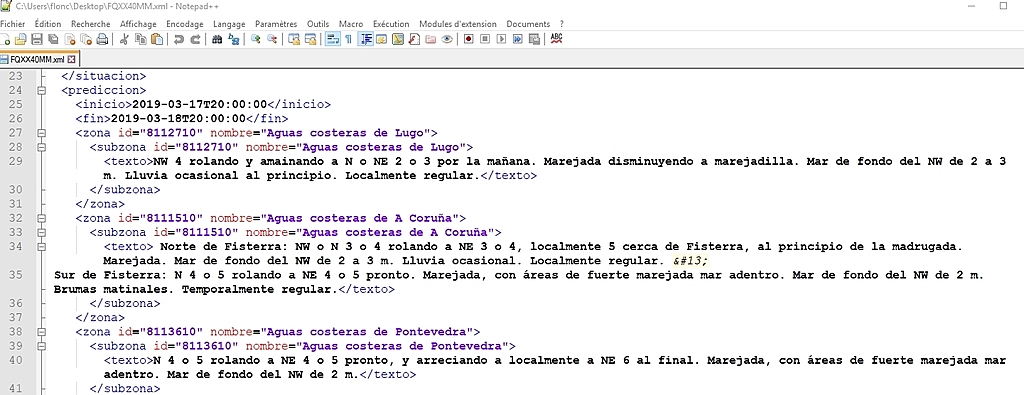
Task: Click the Save file toolbar icon
Action: coord(37,39)
